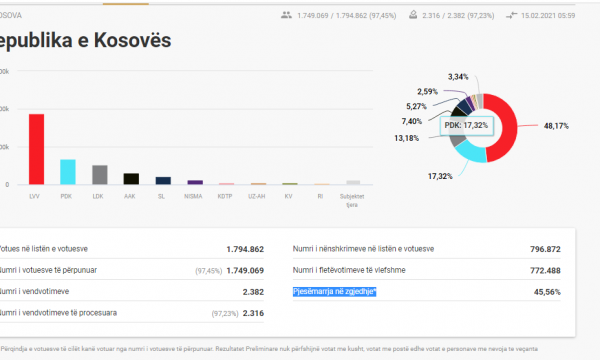
Task: Click the PDK: 17,32% tooltip
Action: click(x=466, y=125)
